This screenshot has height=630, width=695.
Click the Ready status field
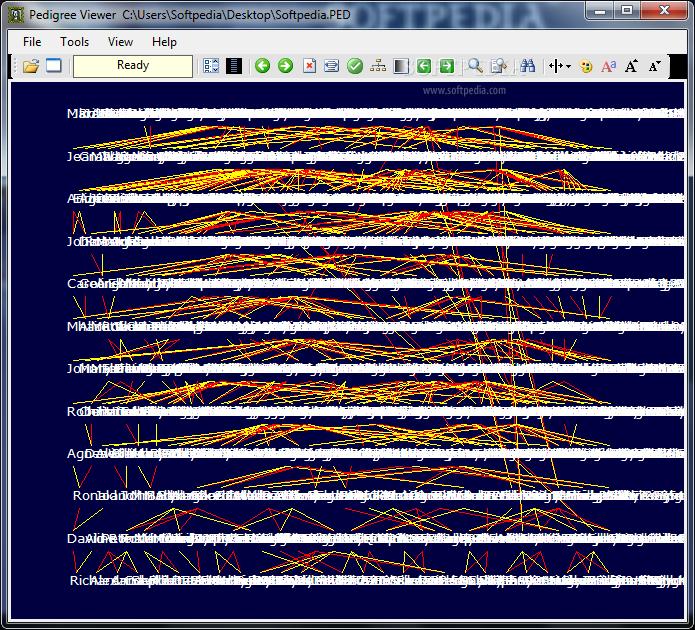(133, 66)
